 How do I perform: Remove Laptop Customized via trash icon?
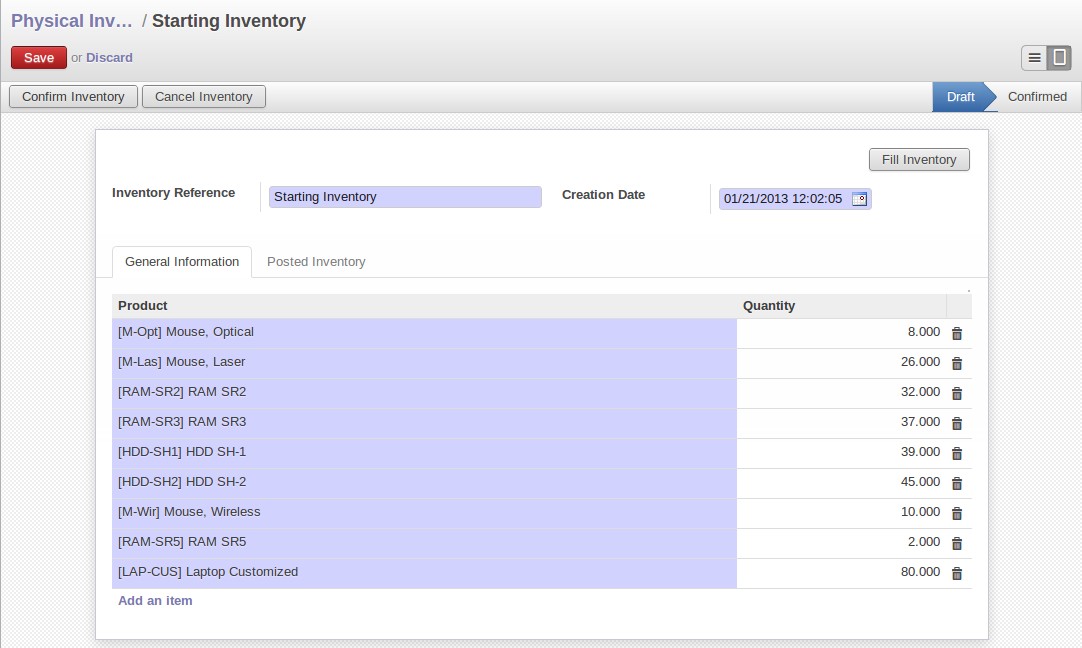point(956,573)
